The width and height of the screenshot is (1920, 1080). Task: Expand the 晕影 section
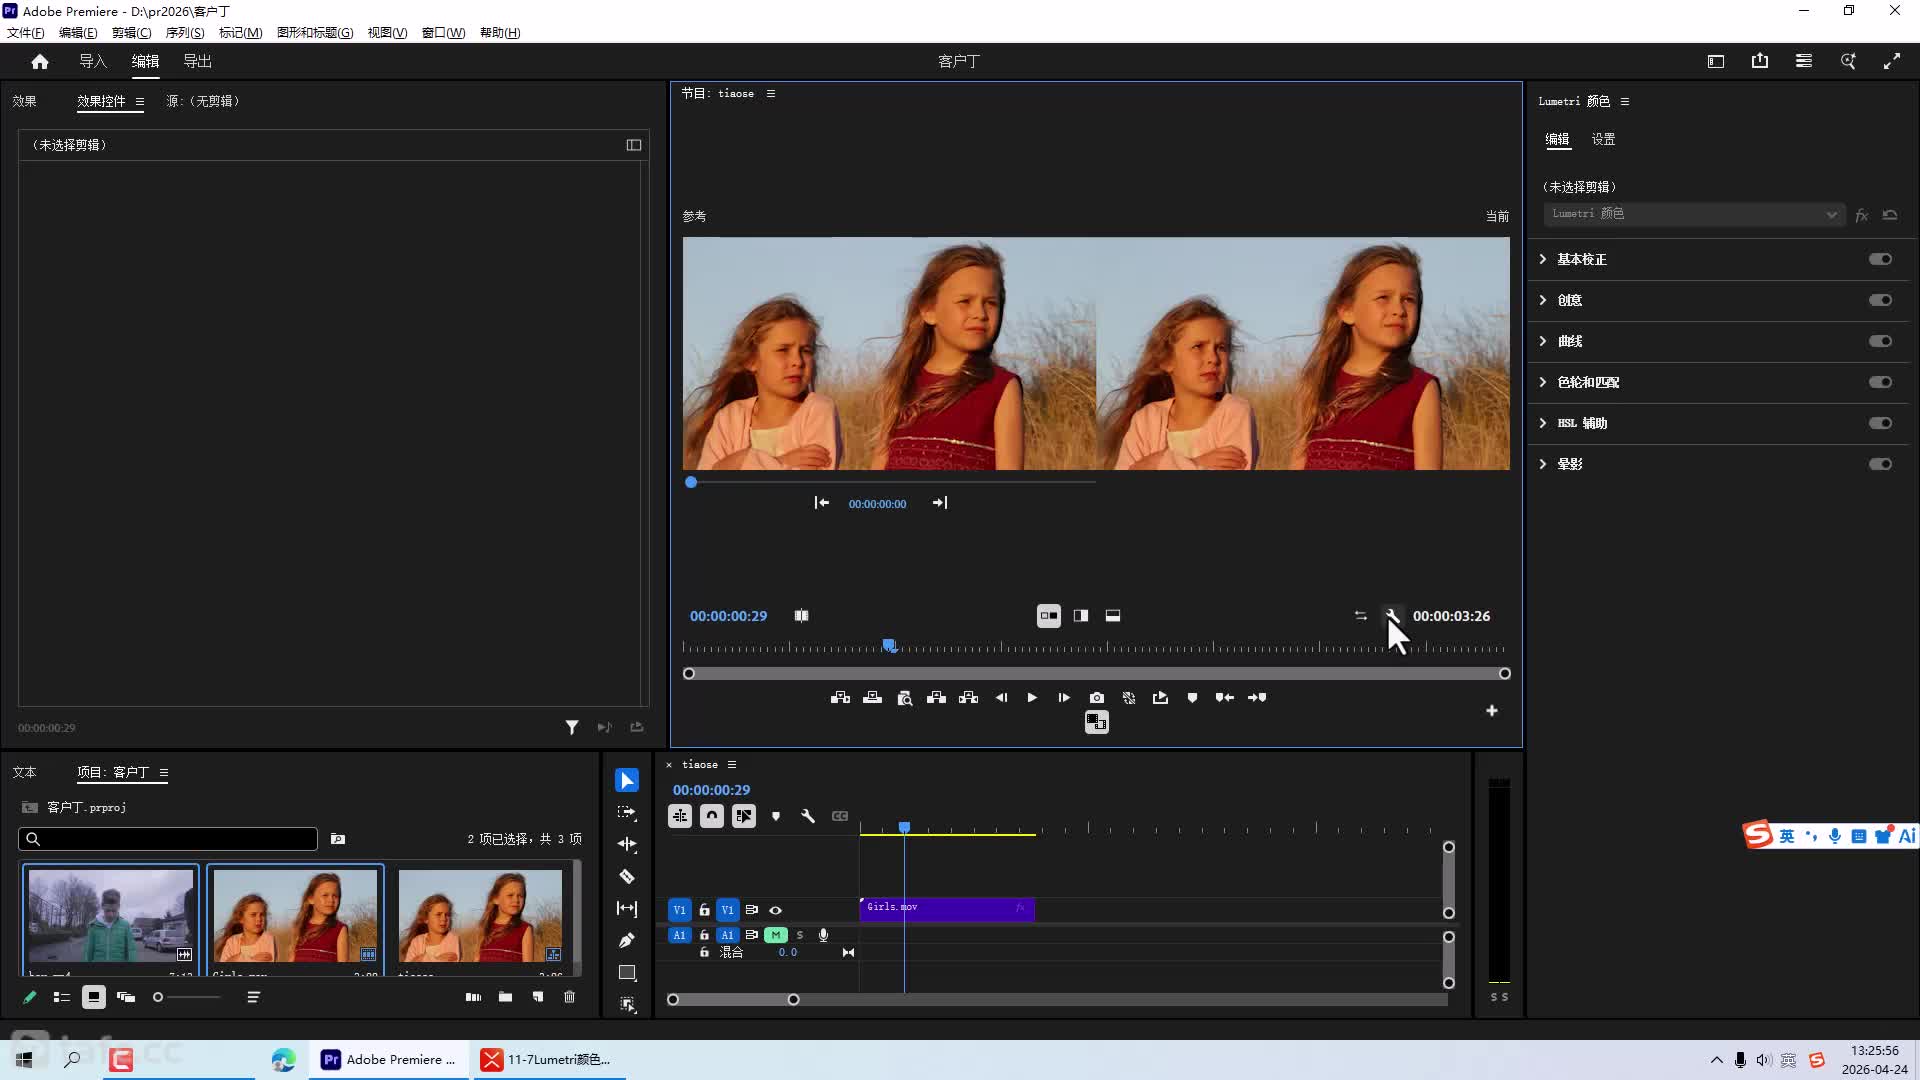click(1543, 464)
